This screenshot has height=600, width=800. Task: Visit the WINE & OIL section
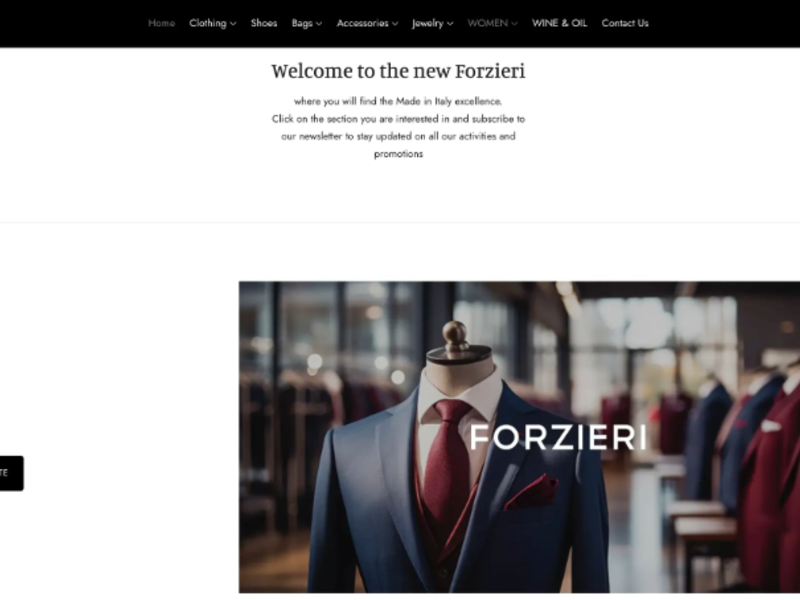pos(559,23)
